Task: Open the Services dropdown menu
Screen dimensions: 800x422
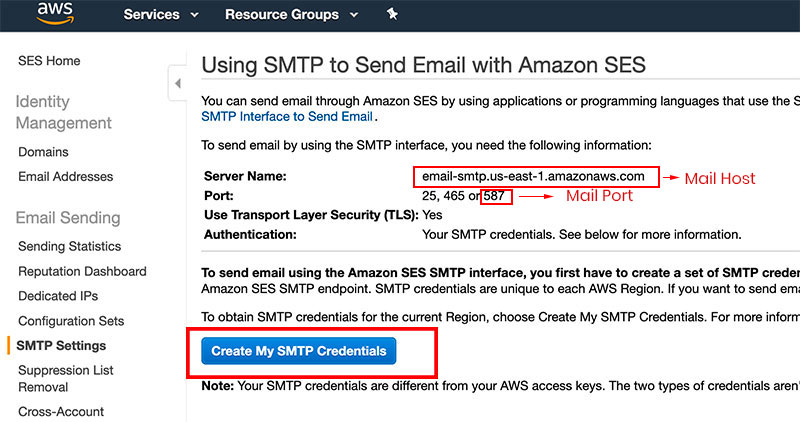Action: click(160, 15)
